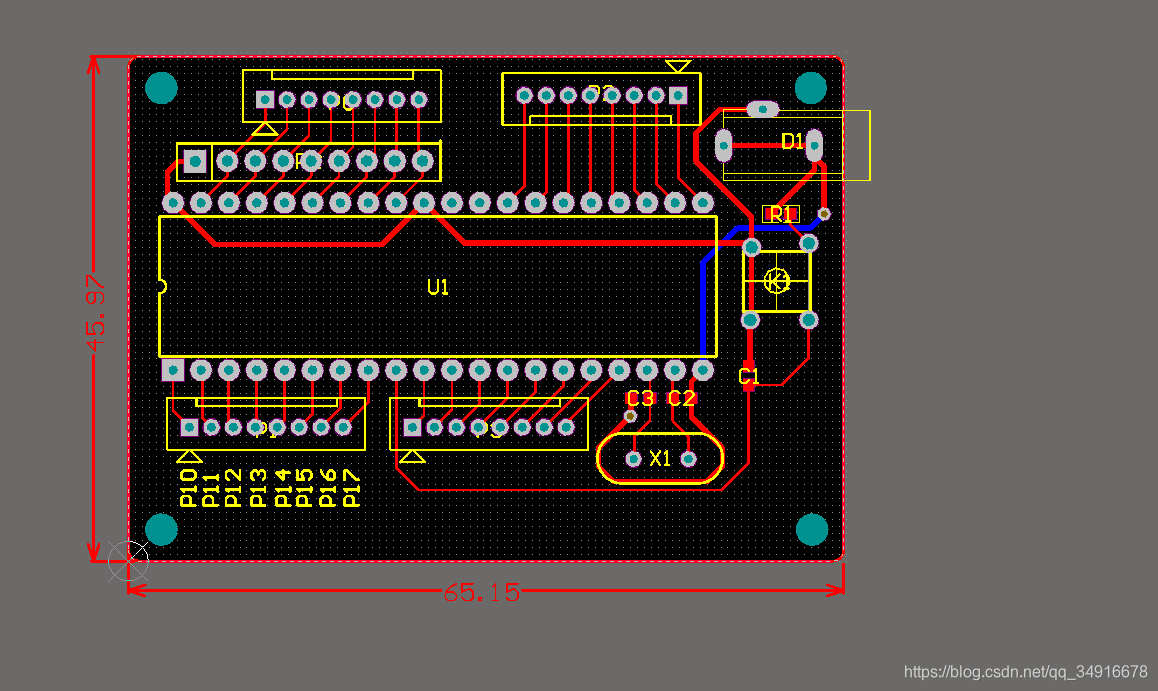Select the P17 silkscreen text
The width and height of the screenshot is (1158, 691).
(352, 487)
